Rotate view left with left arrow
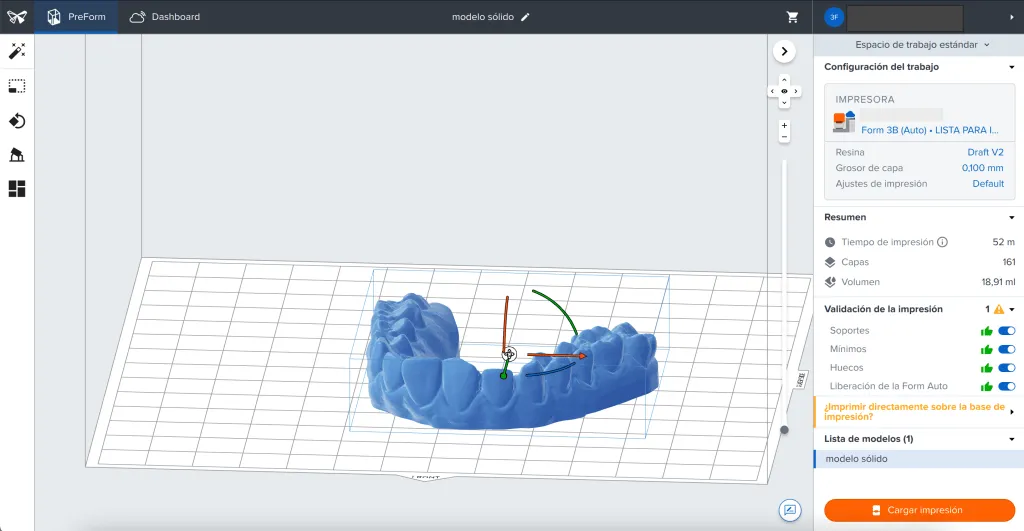 click(x=773, y=91)
